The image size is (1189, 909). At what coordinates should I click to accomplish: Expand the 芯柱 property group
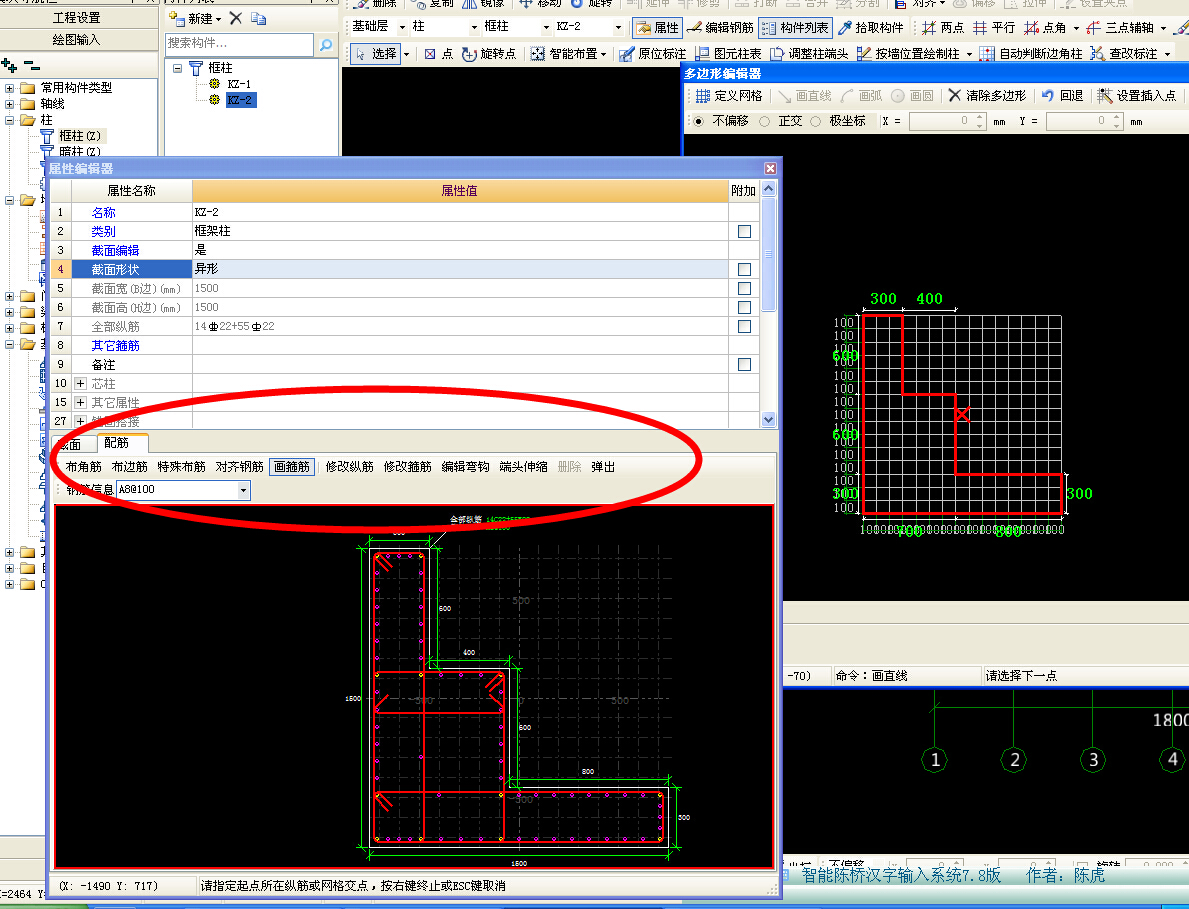click(80, 384)
